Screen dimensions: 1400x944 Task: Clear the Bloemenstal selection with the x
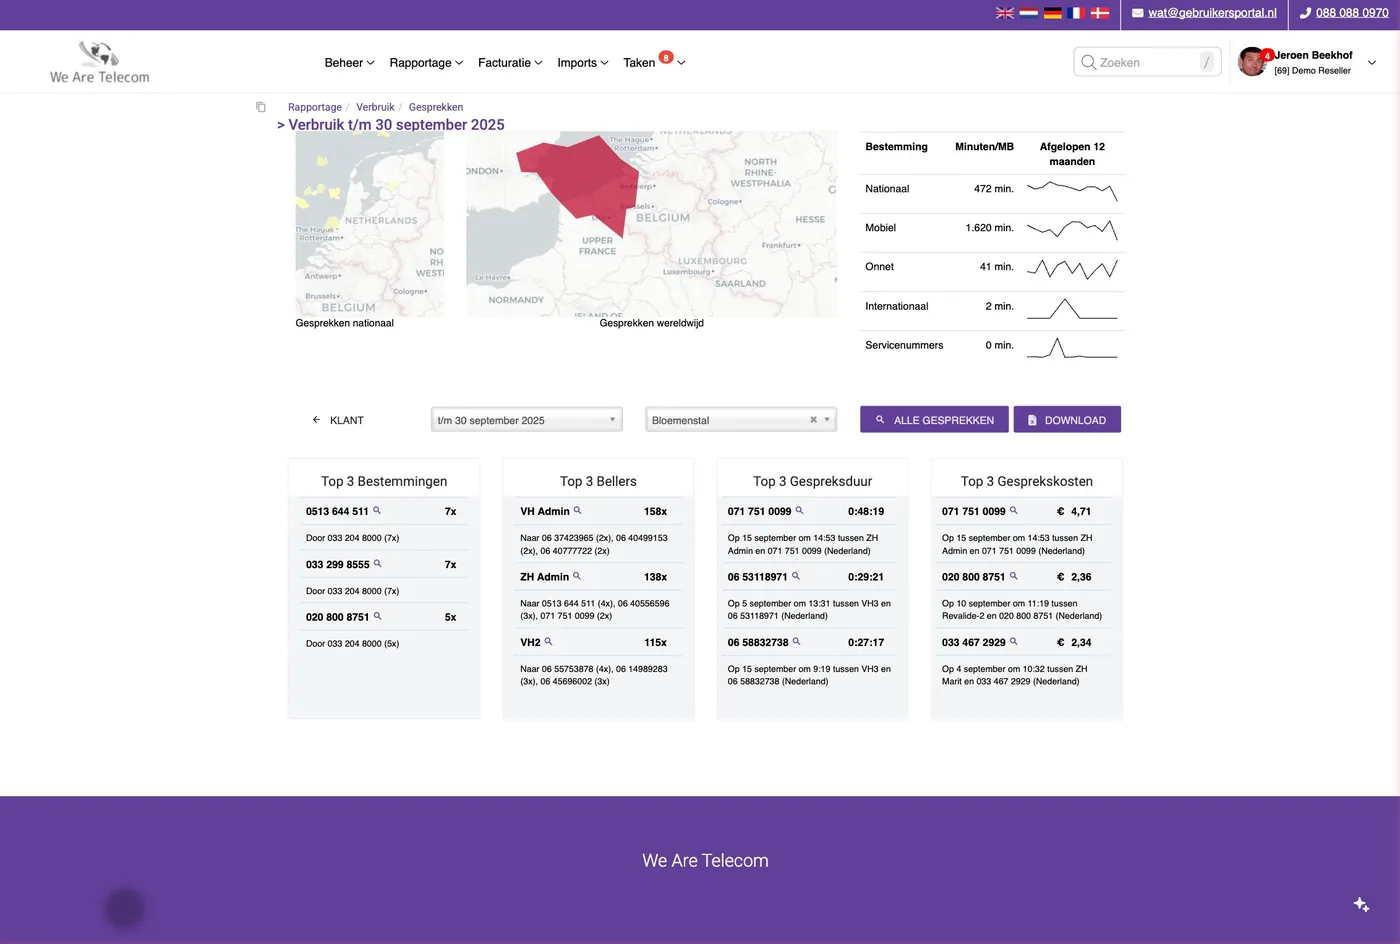point(813,420)
